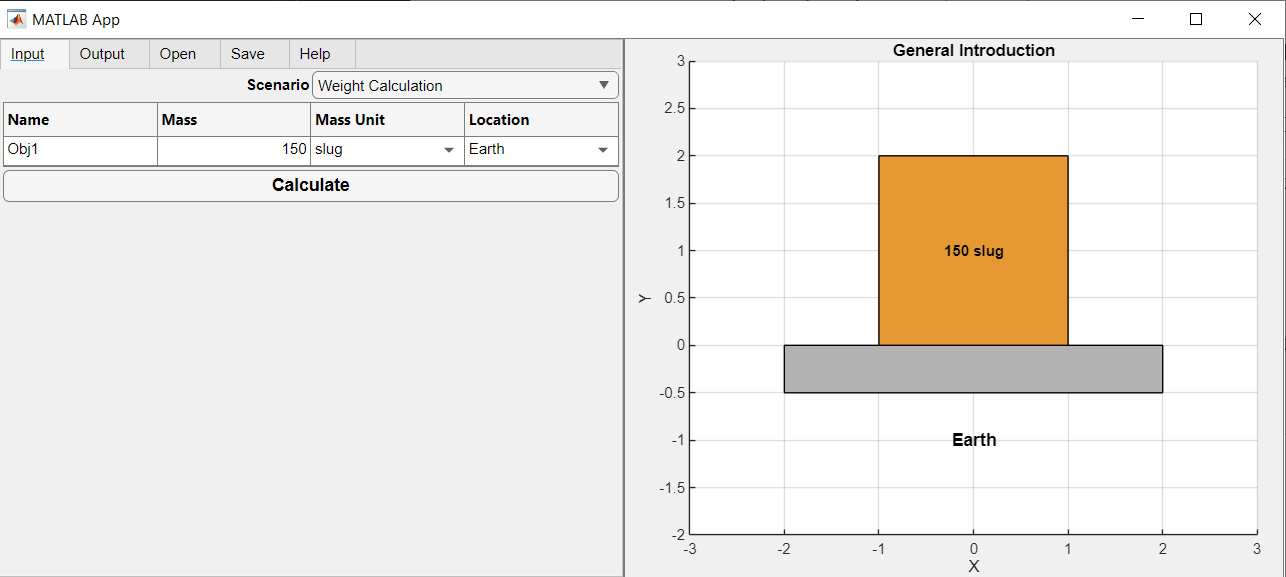Click the X axis label
The height and width of the screenshot is (577, 1286).
pyautogui.click(x=974, y=567)
